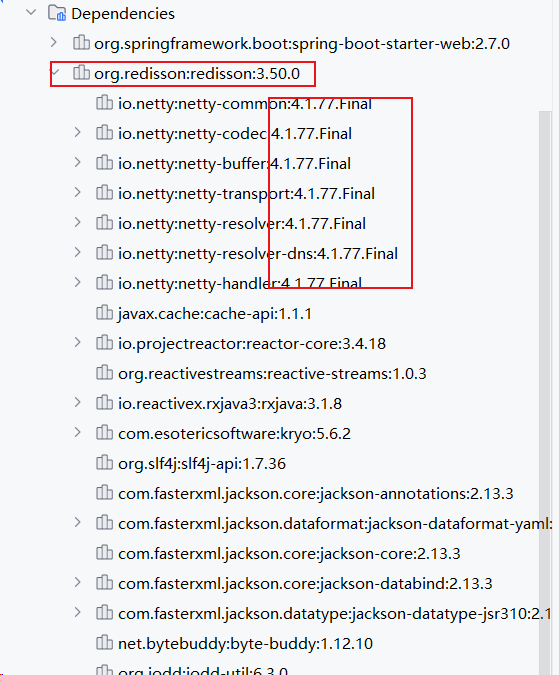Select net.bytebuddy:byte-buddy:1.12.10 row
Viewport: 559px width, 675px height.
point(246,644)
